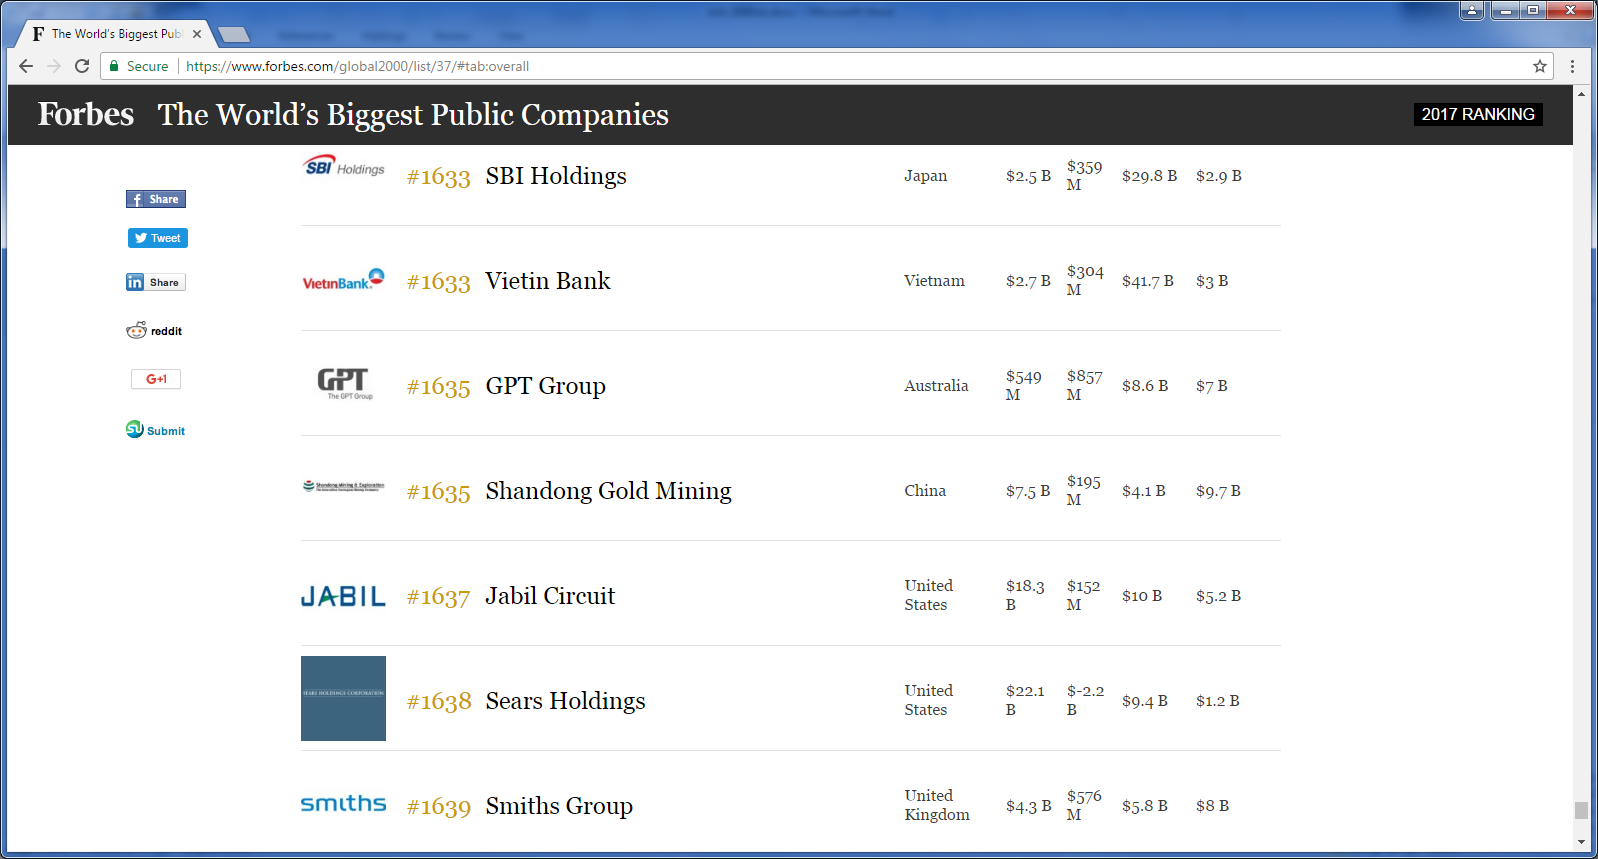Open Sears Holdings company page
This screenshot has width=1598, height=859.
(566, 701)
